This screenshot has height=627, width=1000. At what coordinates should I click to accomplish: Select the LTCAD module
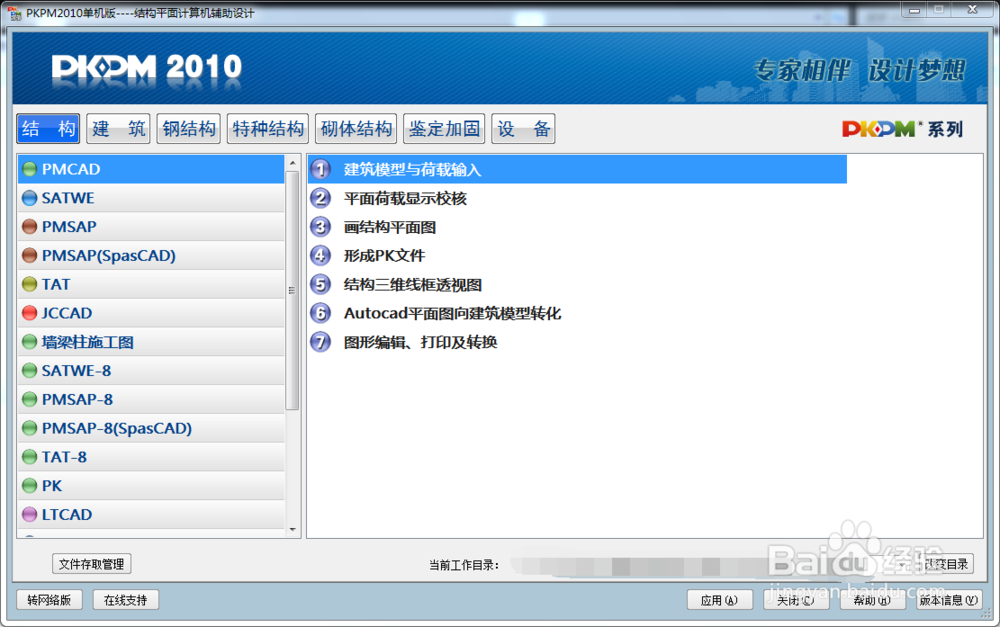tap(151, 514)
